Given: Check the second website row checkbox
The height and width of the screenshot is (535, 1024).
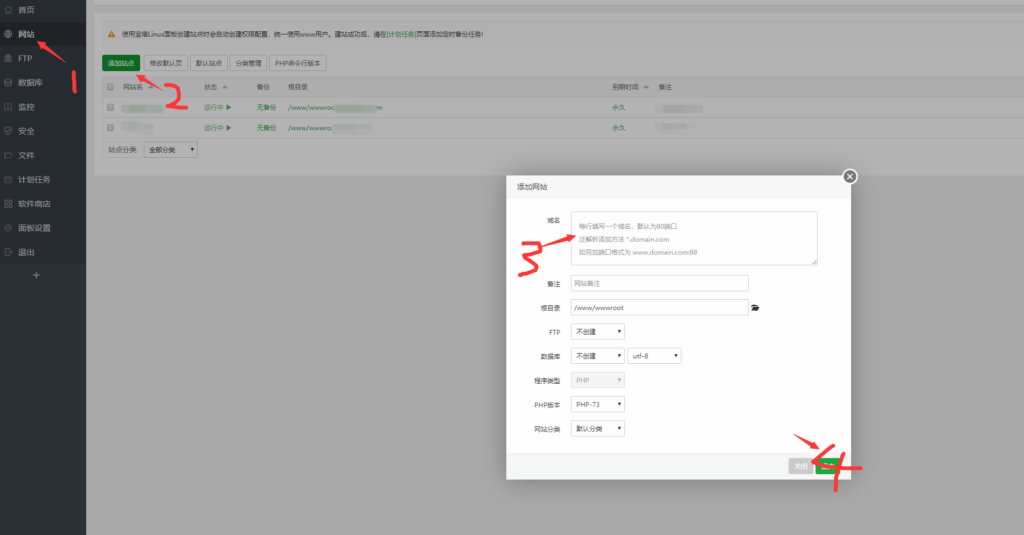Looking at the screenshot, I should pyautogui.click(x=110, y=128).
